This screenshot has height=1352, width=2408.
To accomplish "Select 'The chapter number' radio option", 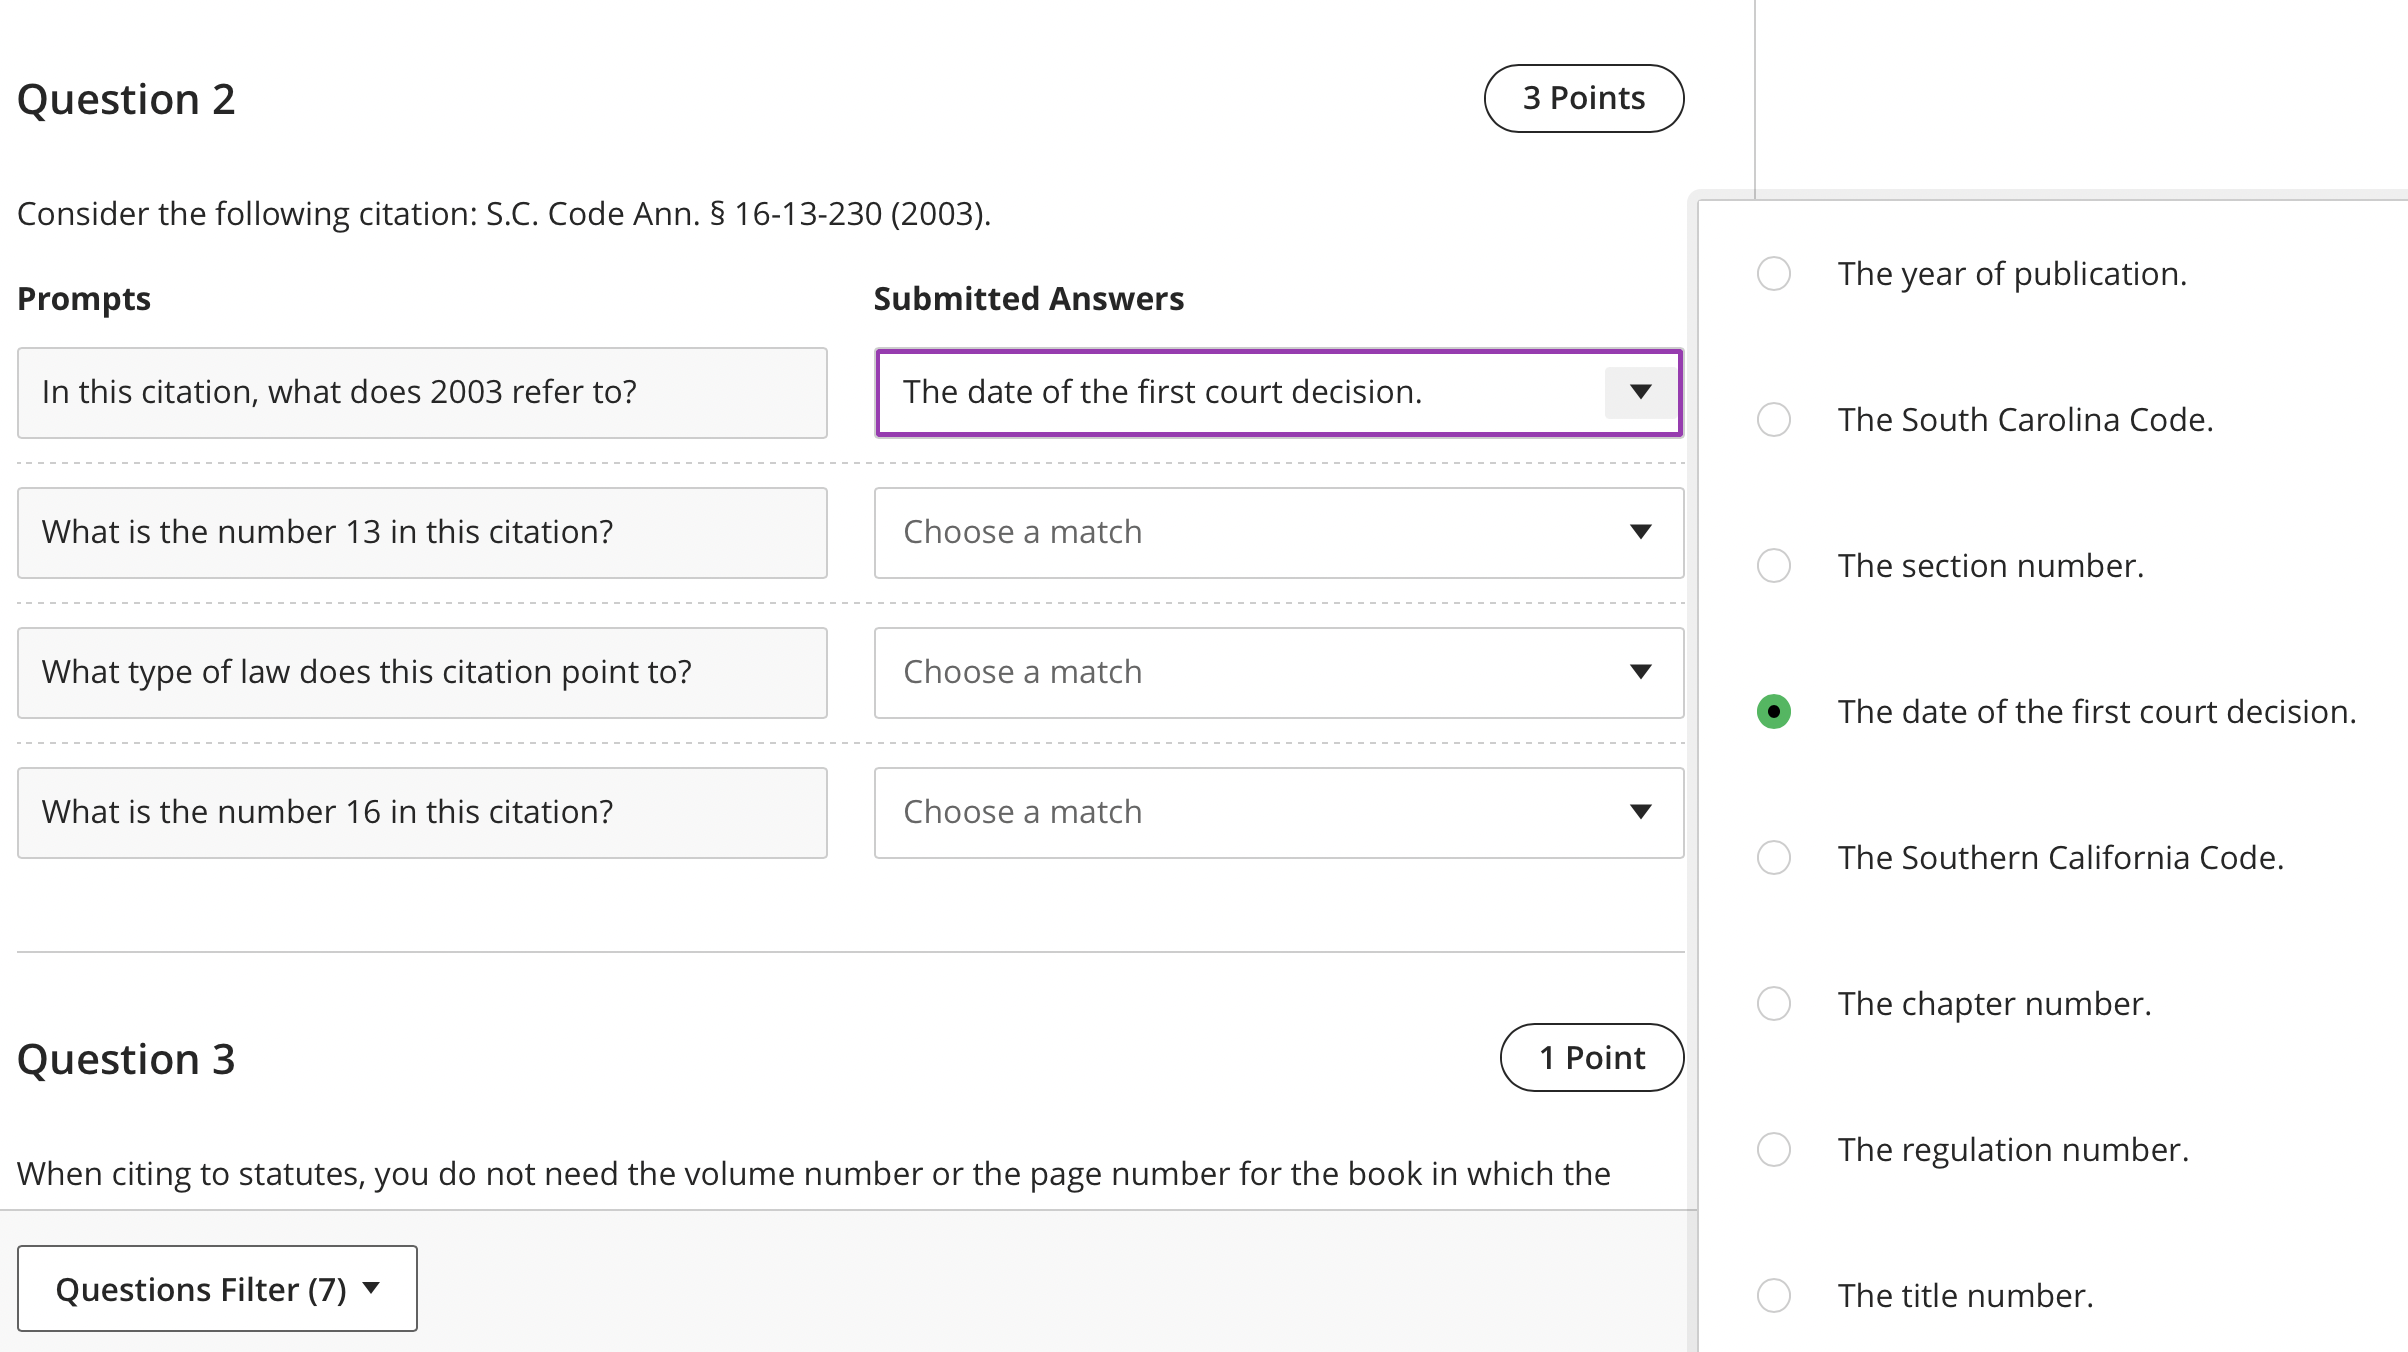I will (x=1774, y=1004).
